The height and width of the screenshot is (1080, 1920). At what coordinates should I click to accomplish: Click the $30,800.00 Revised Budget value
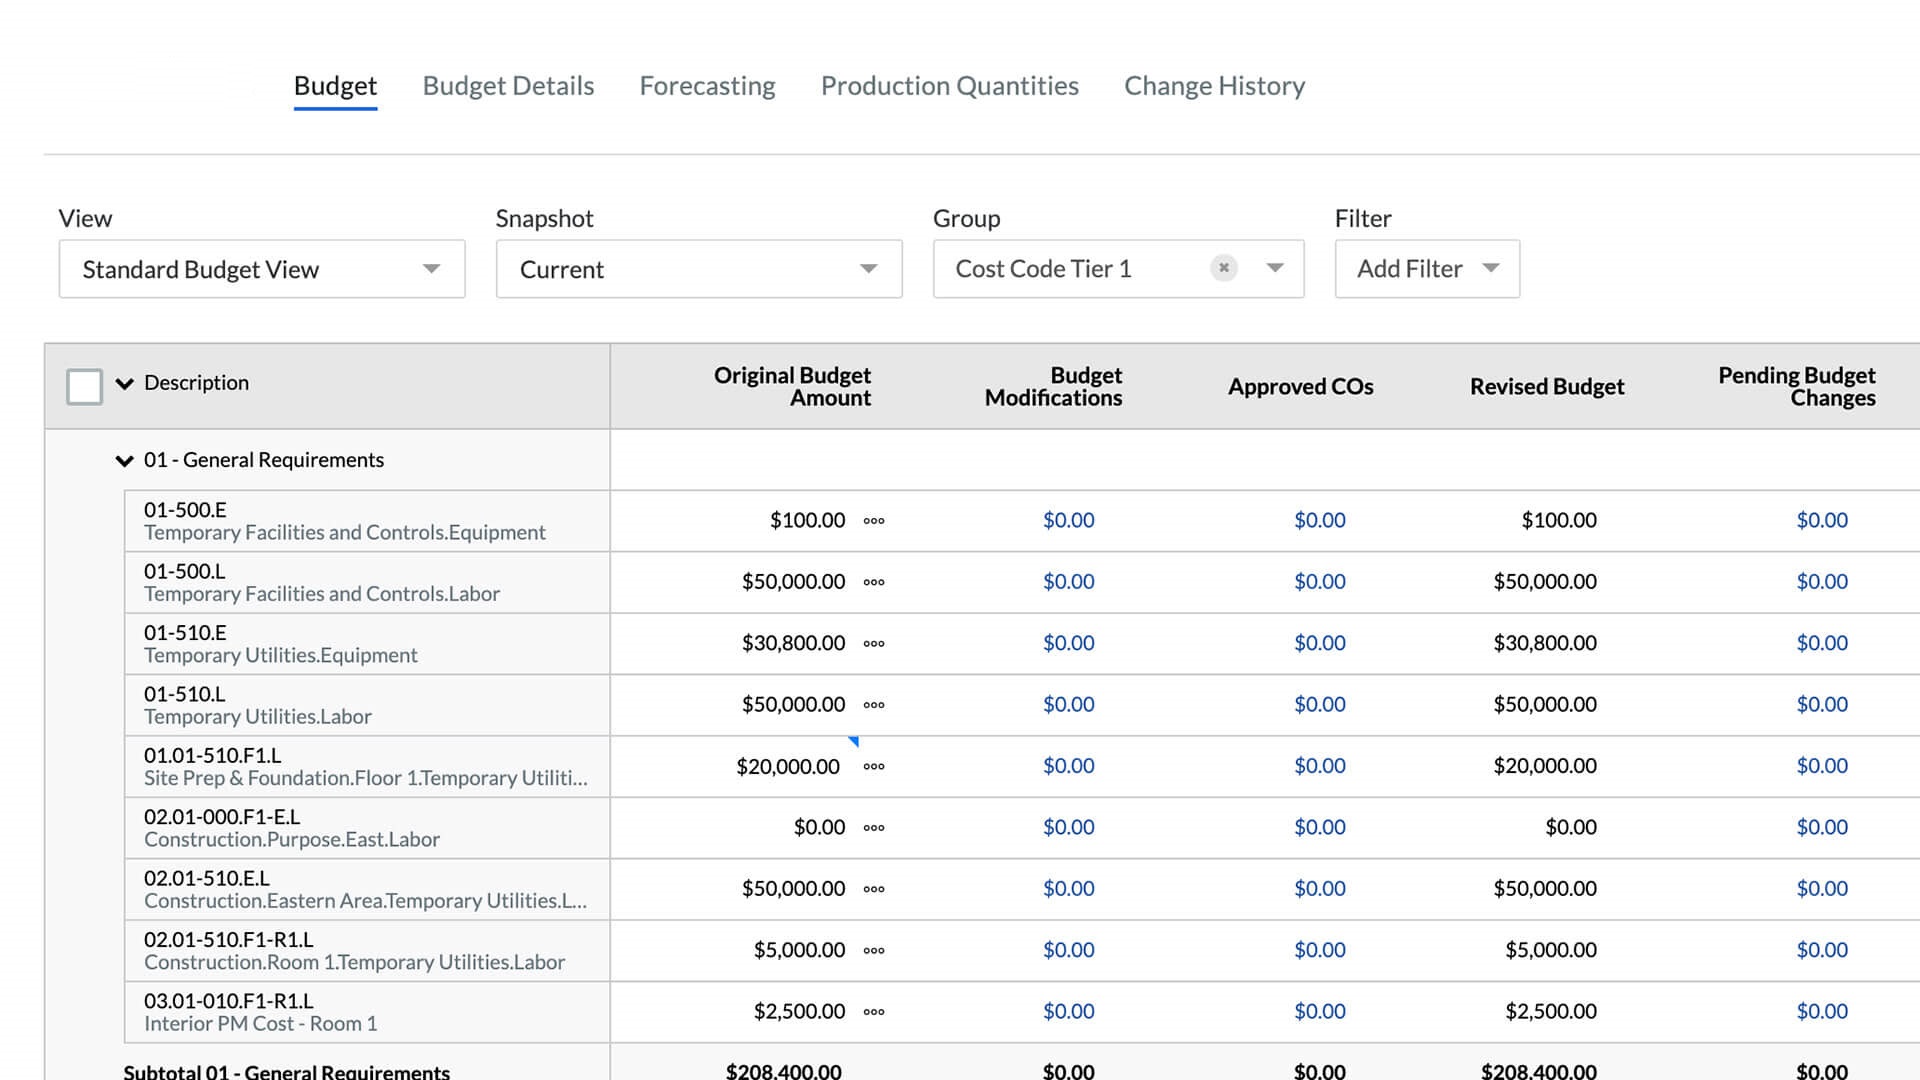point(1545,643)
